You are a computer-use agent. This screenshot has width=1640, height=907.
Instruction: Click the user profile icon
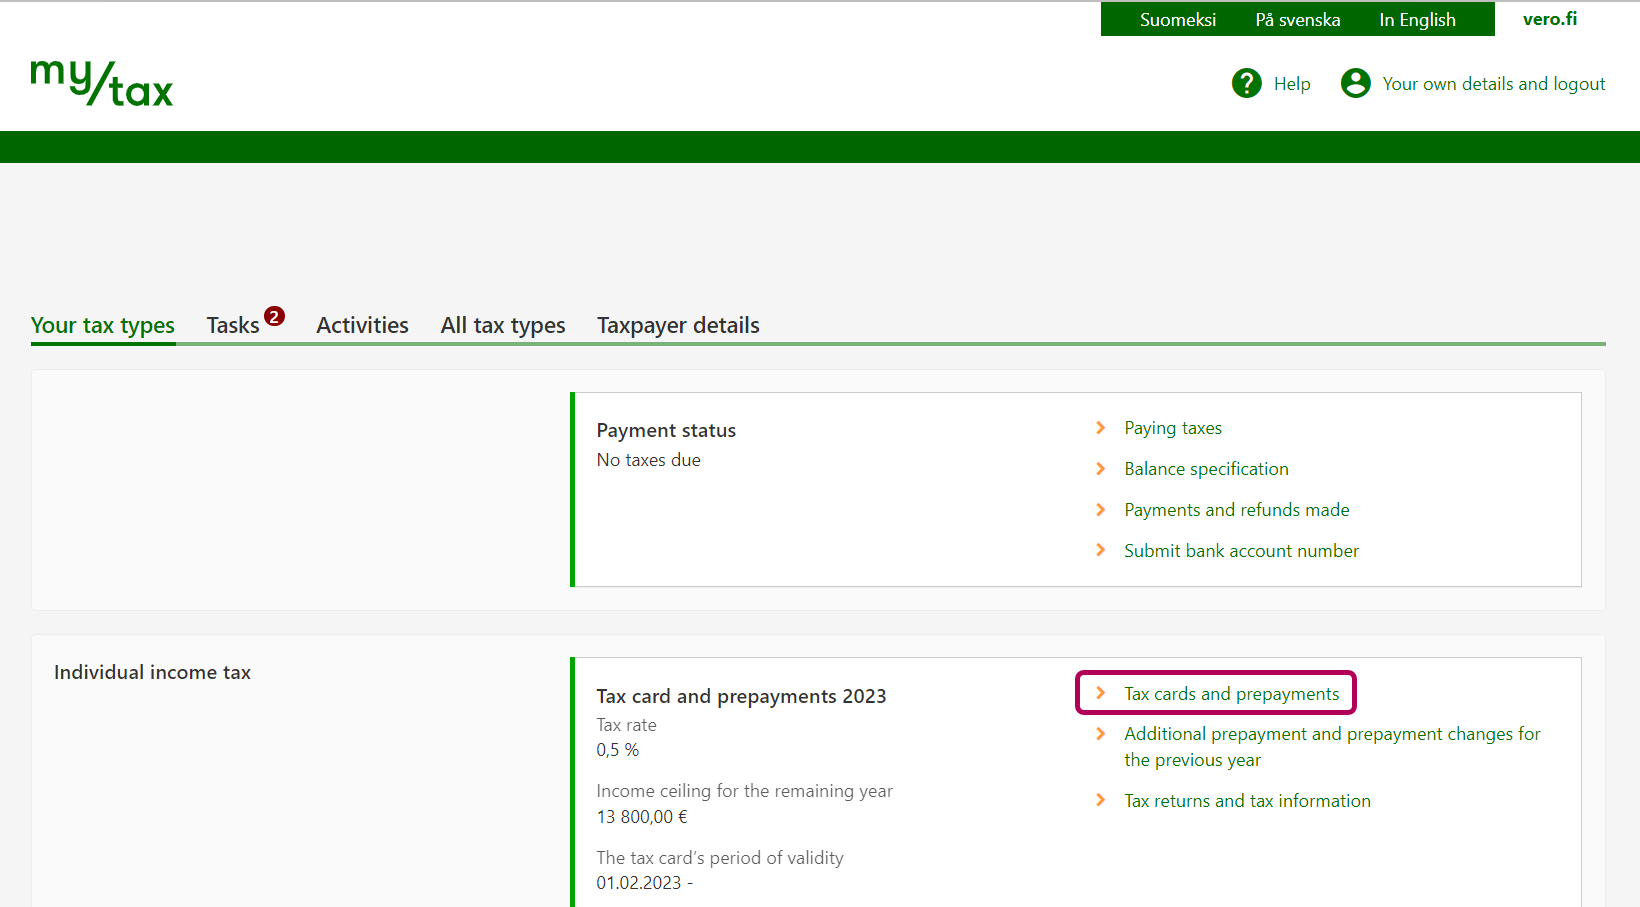point(1355,83)
